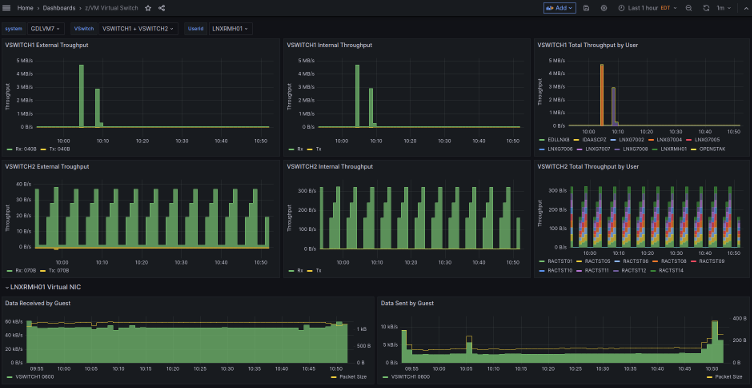Viewport: 752px width, 388px height.
Task: Open the system GDLVM7 dropdown
Action: coord(46,29)
